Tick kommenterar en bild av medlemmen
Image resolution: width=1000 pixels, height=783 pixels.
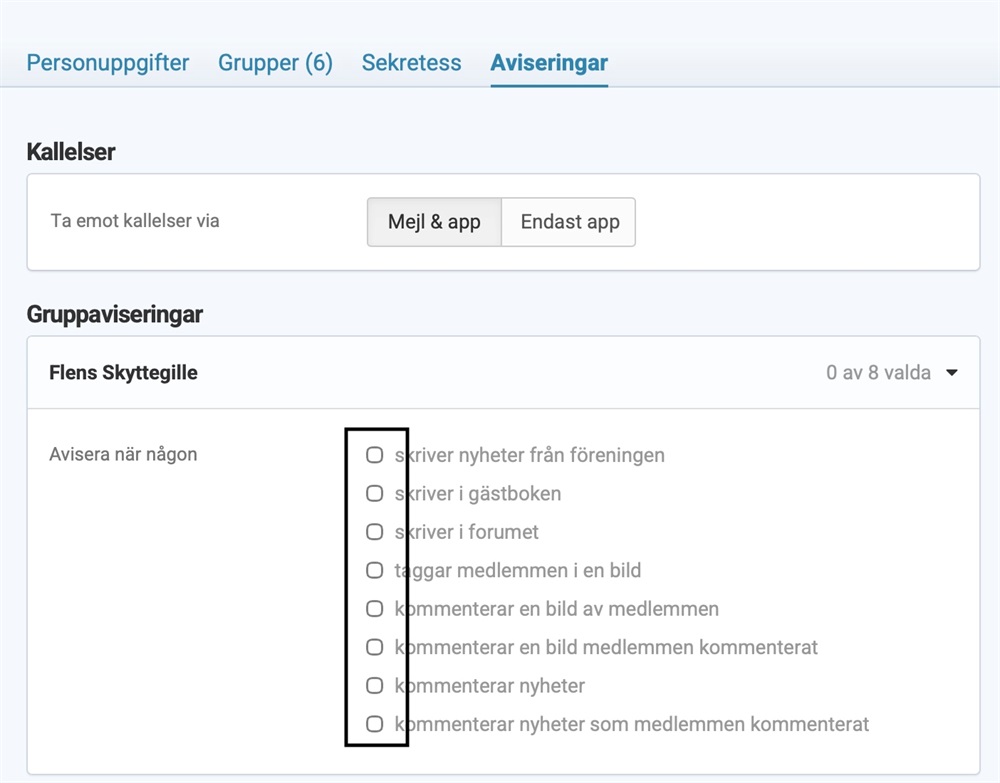coord(374,608)
